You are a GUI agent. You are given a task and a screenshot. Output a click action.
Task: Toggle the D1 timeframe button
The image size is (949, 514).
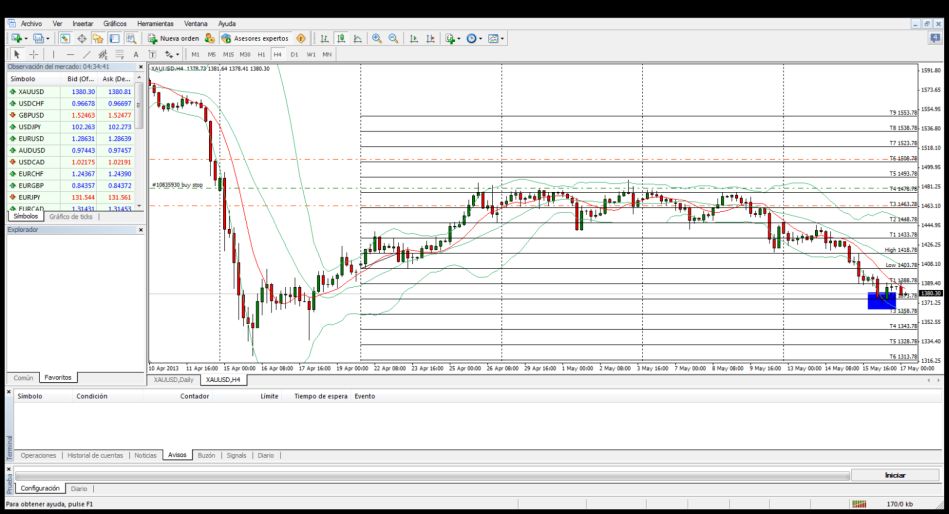coord(294,54)
